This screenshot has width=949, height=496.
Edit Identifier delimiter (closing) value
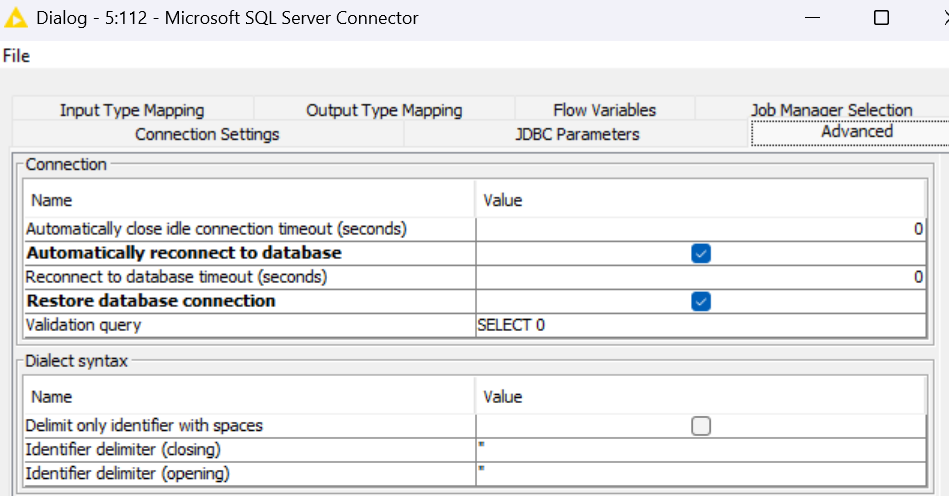pyautogui.click(x=701, y=450)
